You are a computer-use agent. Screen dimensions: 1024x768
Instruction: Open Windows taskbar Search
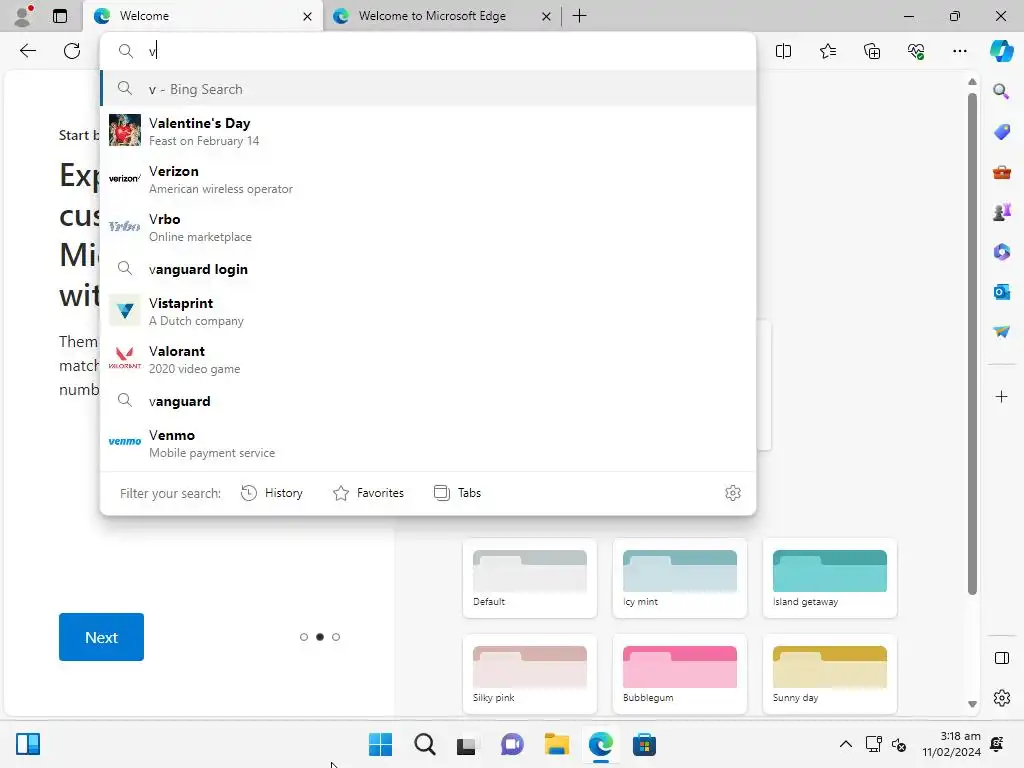(x=424, y=744)
